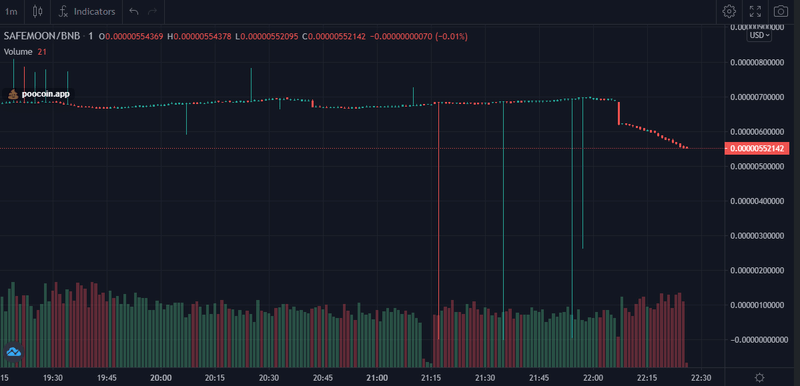
Task: Click the SAFEMOON/BNB symbol title
Action: [x=42, y=37]
